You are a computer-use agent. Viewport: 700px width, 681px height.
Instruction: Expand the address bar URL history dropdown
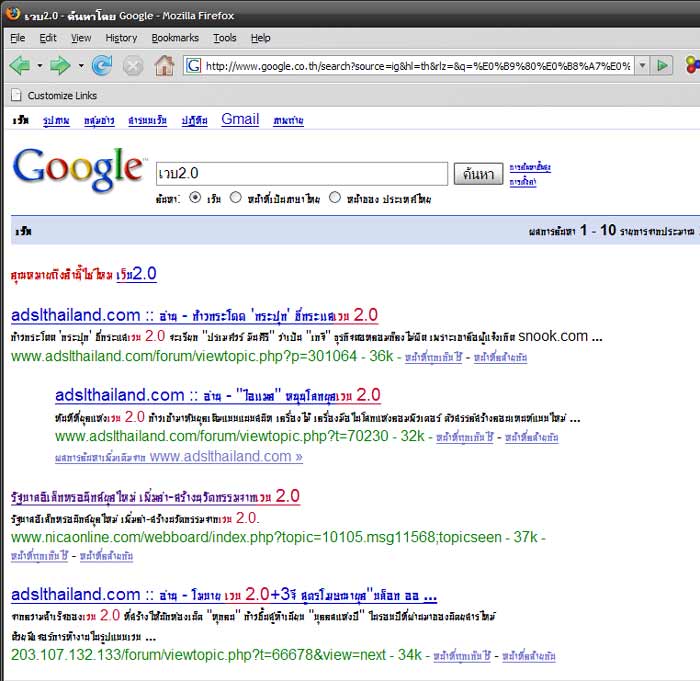pyautogui.click(x=642, y=66)
